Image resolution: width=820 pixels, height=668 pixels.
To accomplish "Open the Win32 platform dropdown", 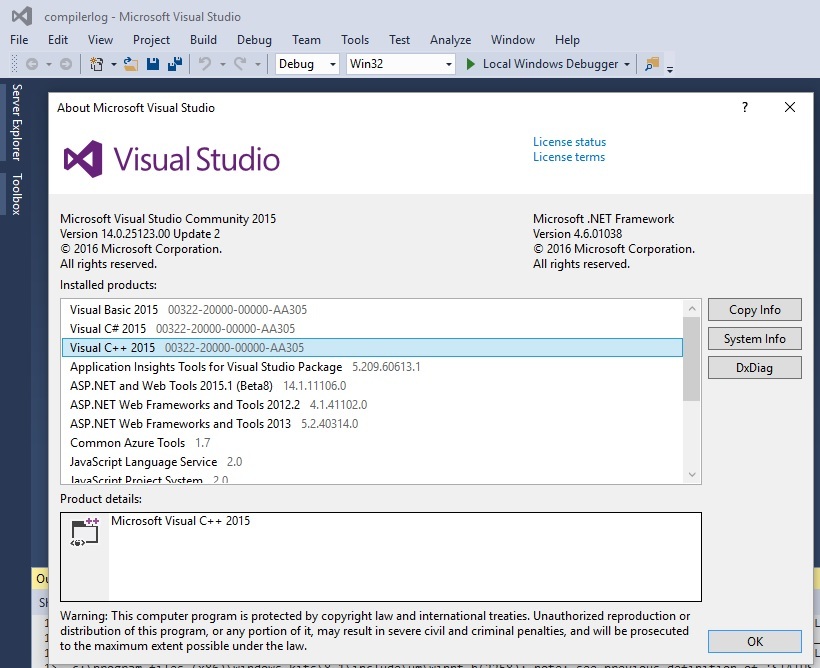I will click(x=401, y=64).
